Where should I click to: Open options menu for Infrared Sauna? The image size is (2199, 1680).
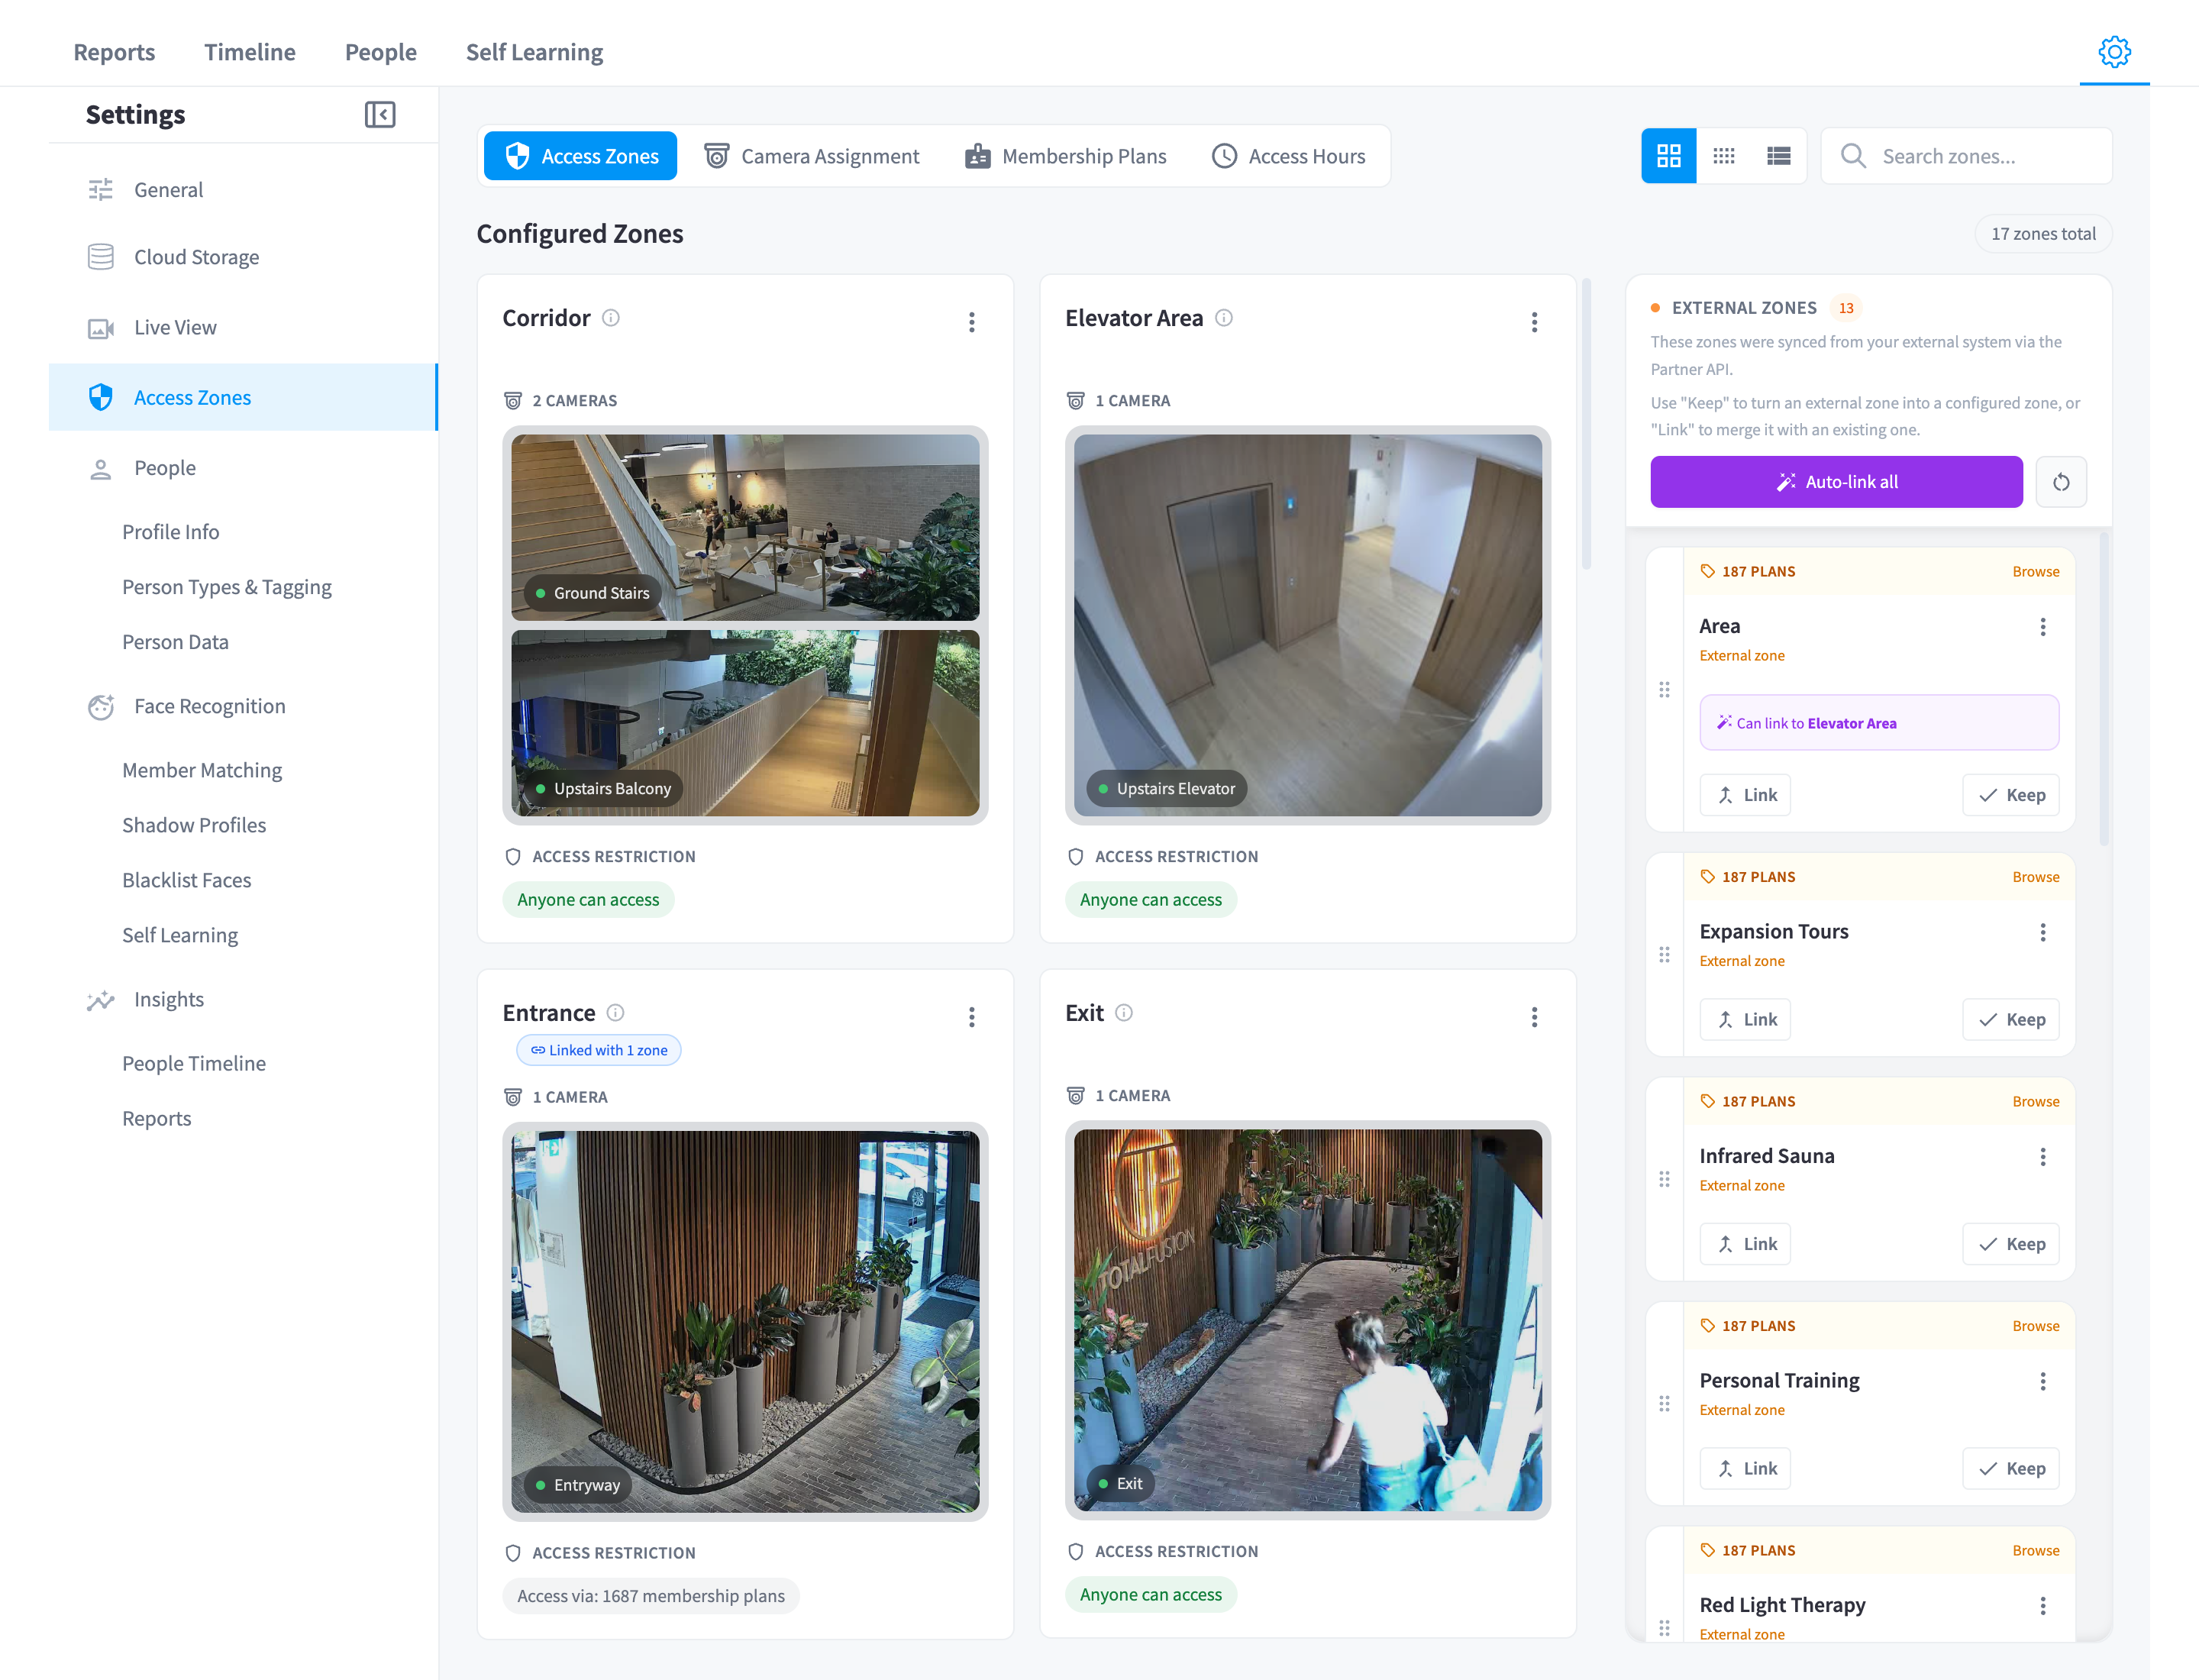(2042, 1157)
